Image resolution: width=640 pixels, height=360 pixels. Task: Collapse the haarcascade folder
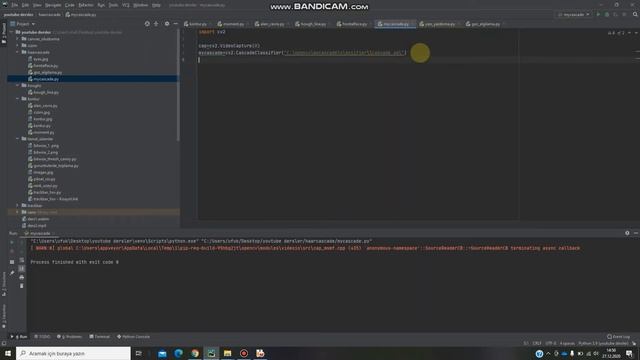pyautogui.click(x=18, y=52)
